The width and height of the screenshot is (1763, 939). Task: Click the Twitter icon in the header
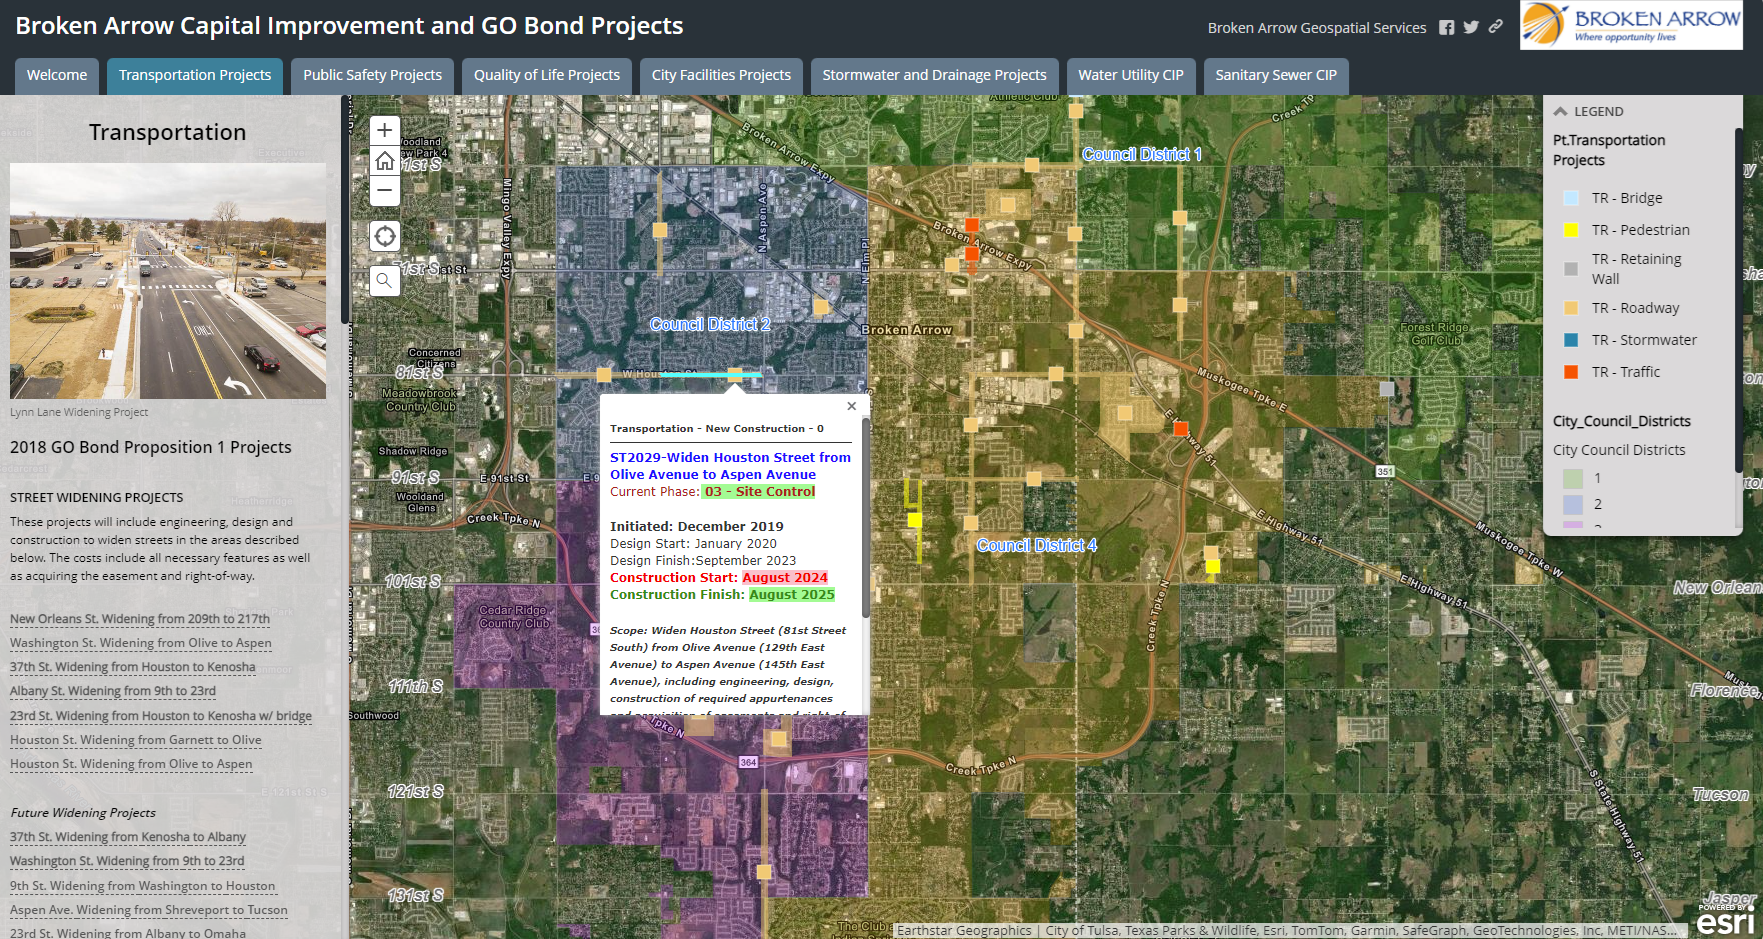(x=1470, y=28)
